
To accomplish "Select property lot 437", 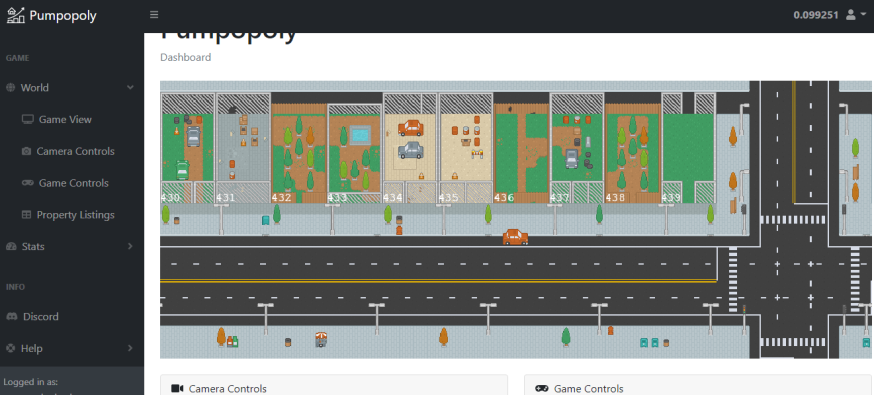I will (577, 148).
